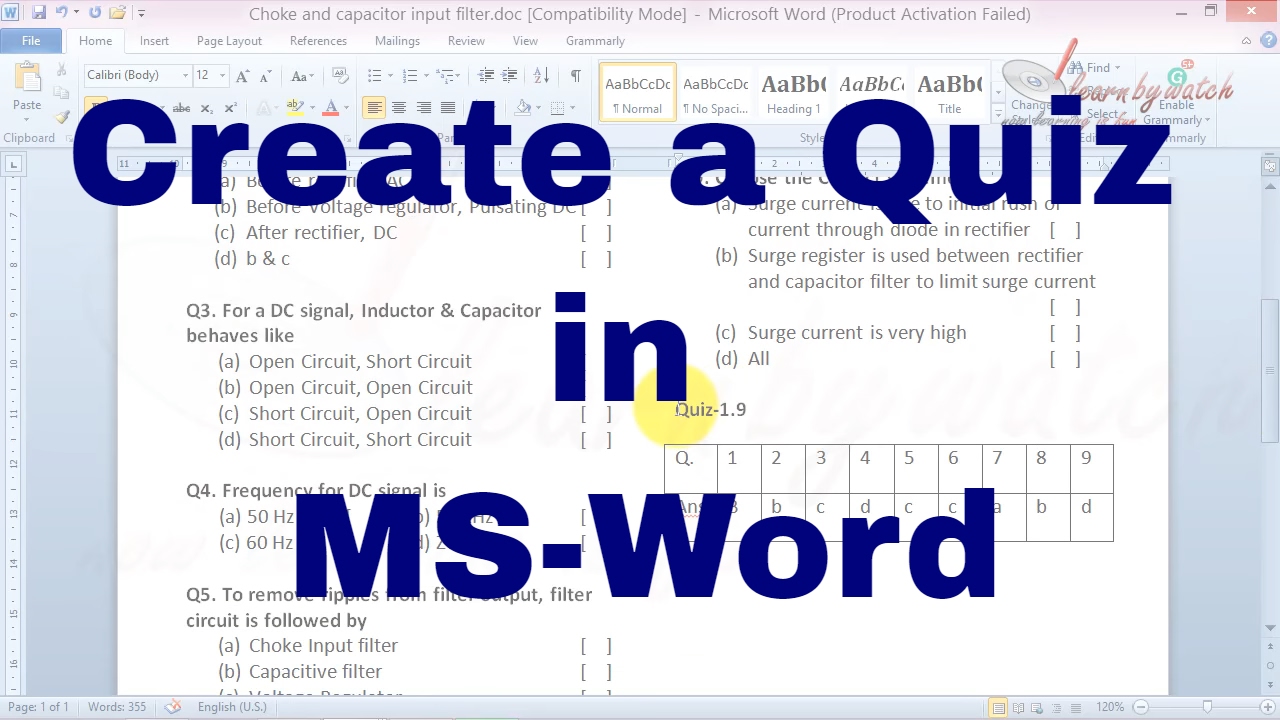Screen dimensions: 1280x720
Task: Sort the selected text
Action: (x=541, y=76)
